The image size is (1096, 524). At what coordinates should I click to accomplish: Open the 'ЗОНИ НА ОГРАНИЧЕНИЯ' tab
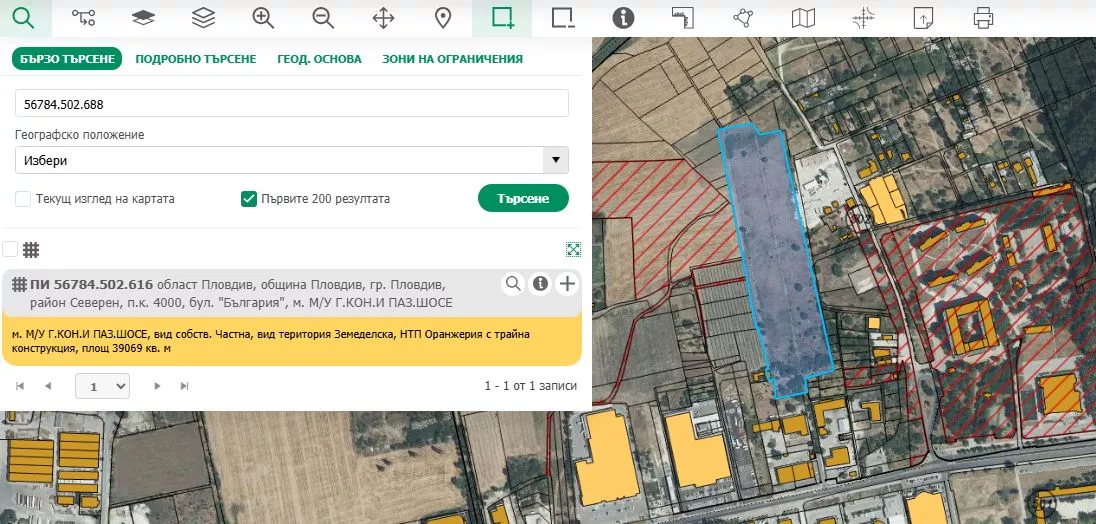pos(452,59)
